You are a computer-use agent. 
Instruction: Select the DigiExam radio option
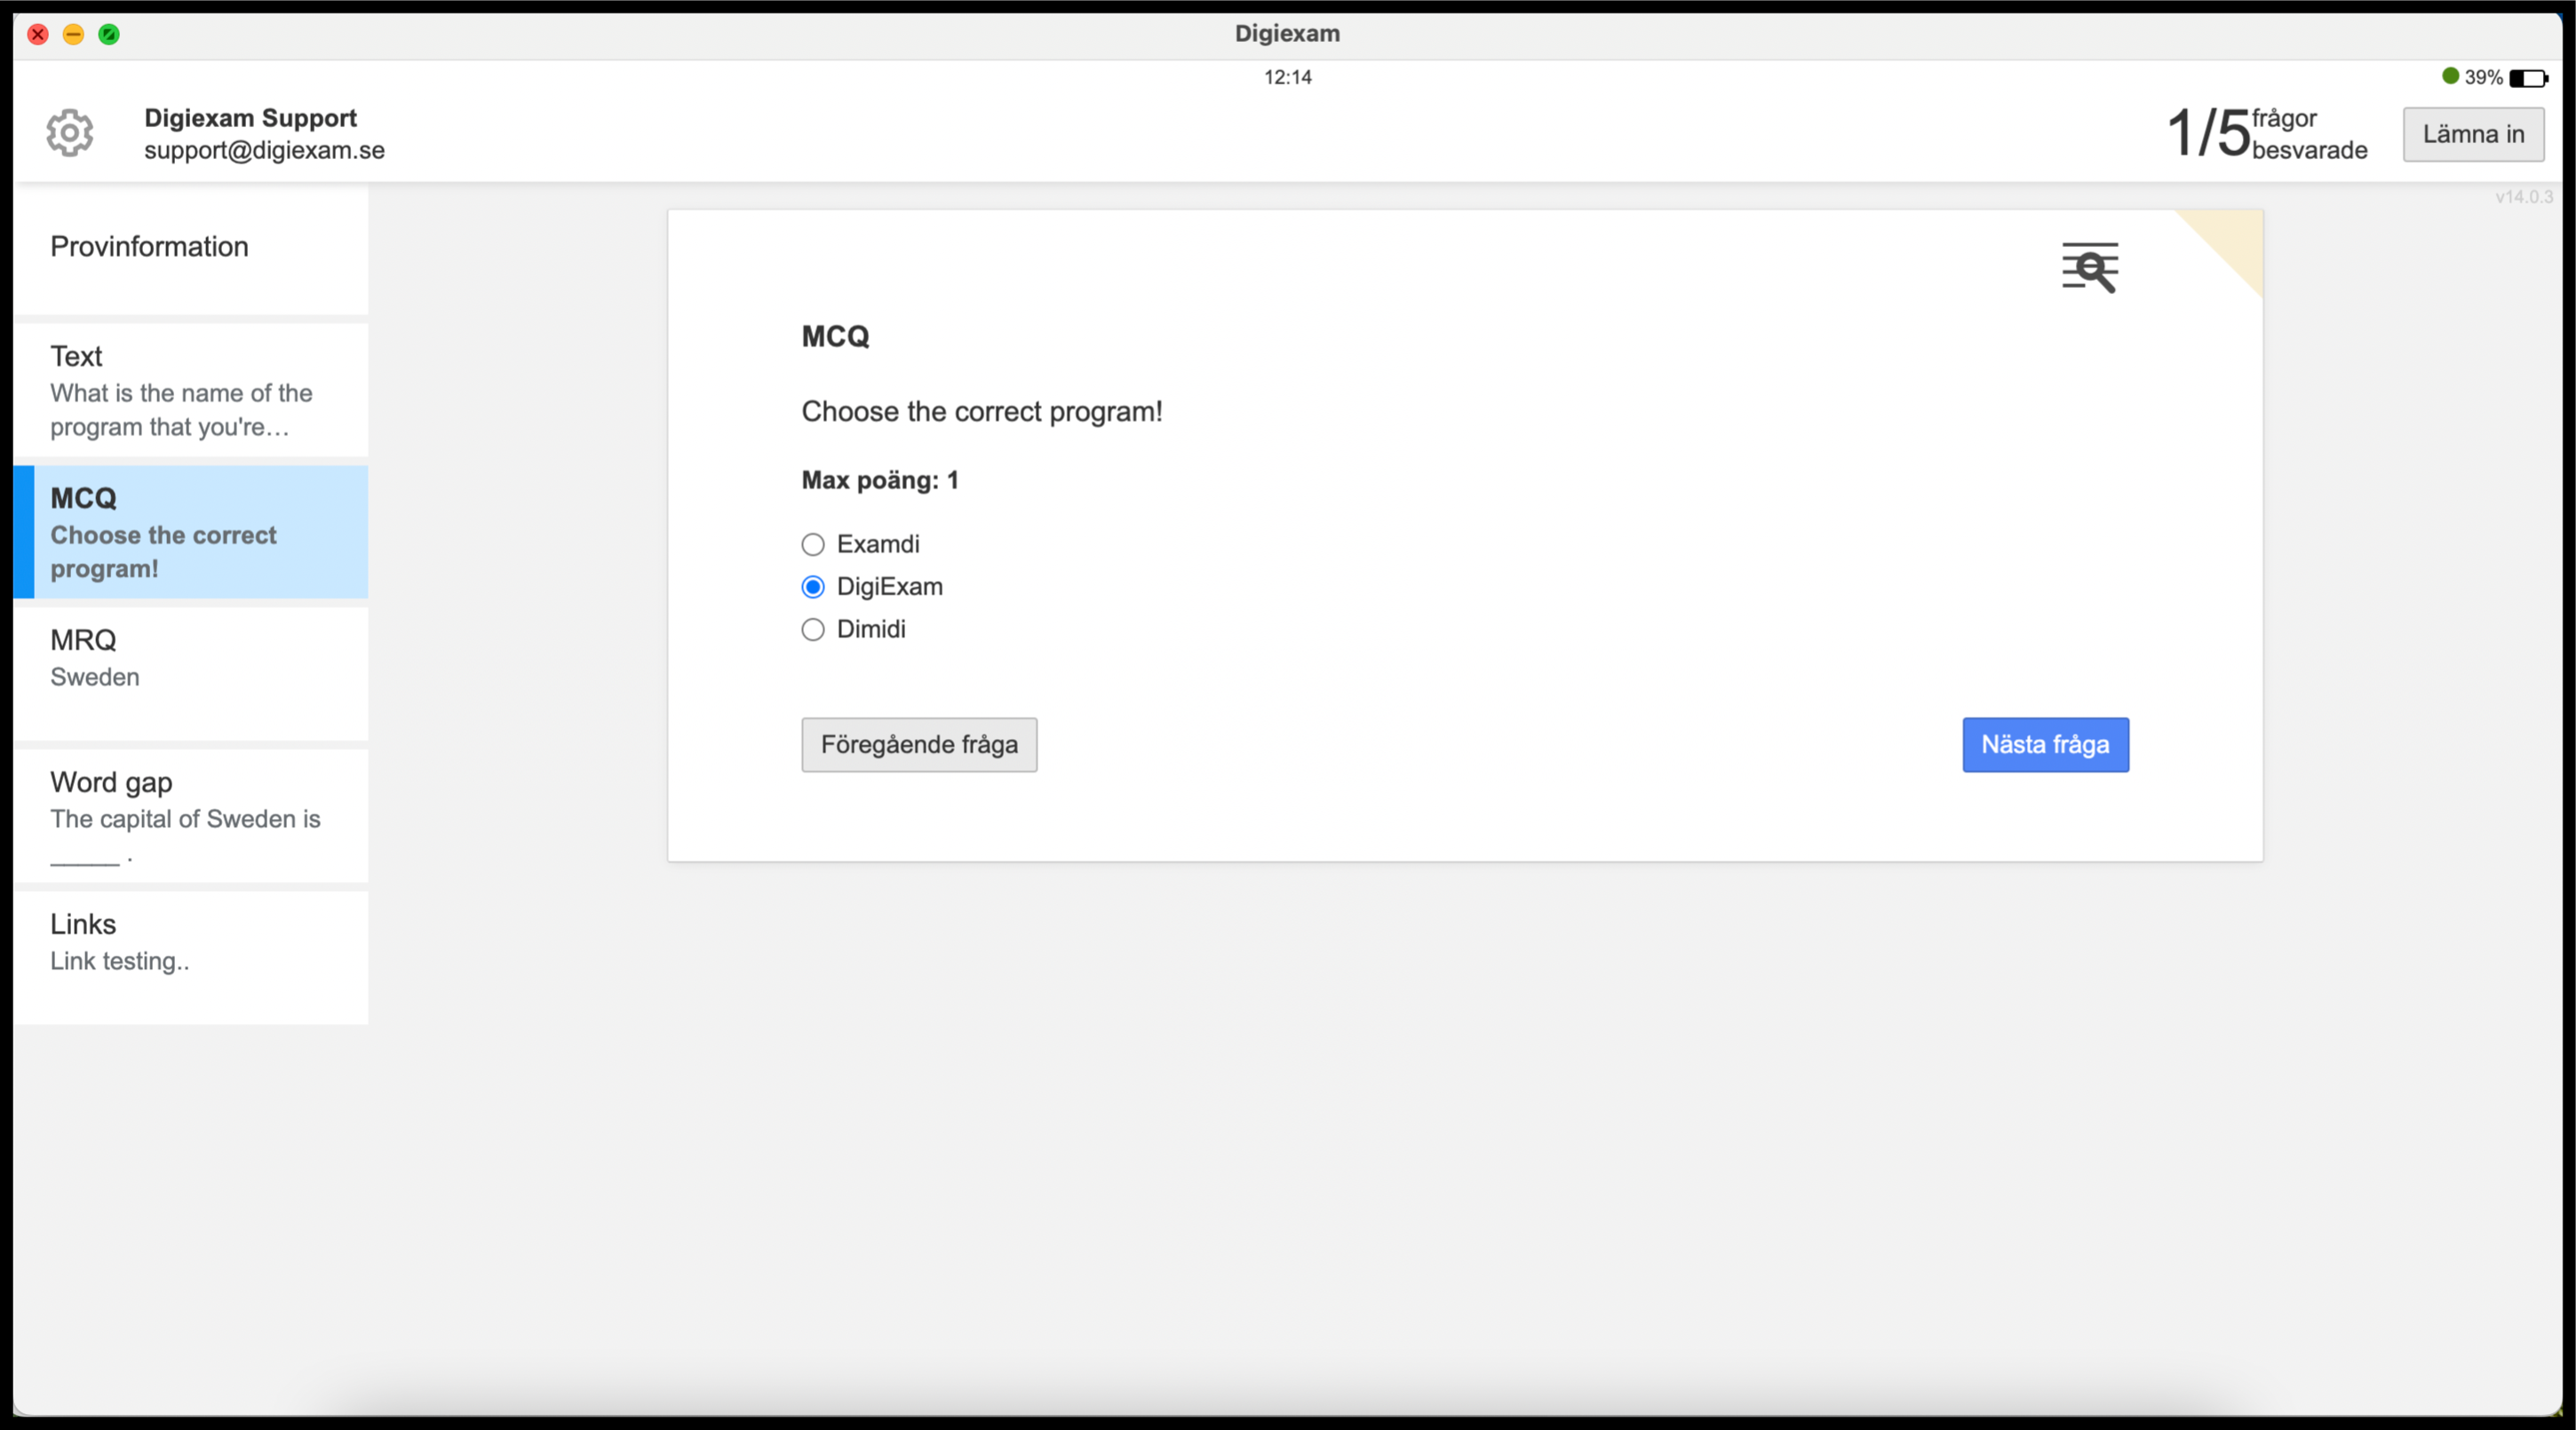tap(813, 587)
